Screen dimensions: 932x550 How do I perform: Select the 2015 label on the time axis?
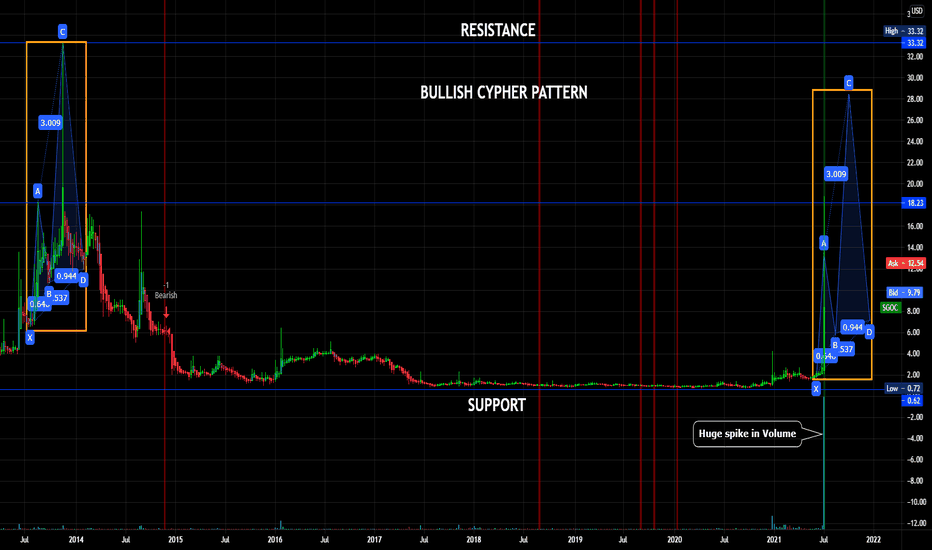click(x=175, y=540)
